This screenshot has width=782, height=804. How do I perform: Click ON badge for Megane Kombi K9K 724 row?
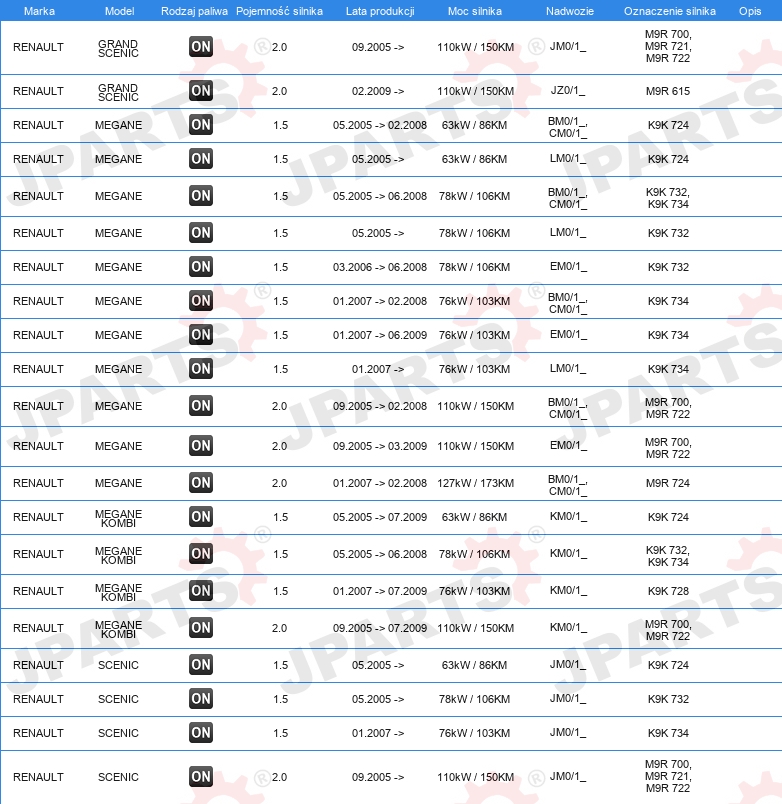(200, 516)
